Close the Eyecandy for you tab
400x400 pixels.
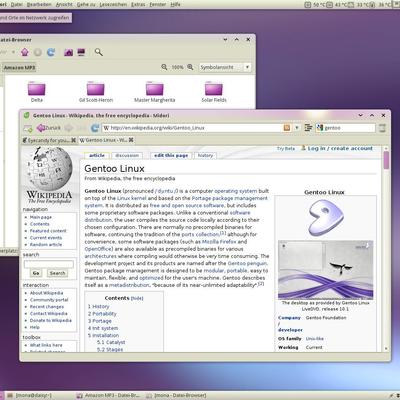pyautogui.click(x=73, y=140)
